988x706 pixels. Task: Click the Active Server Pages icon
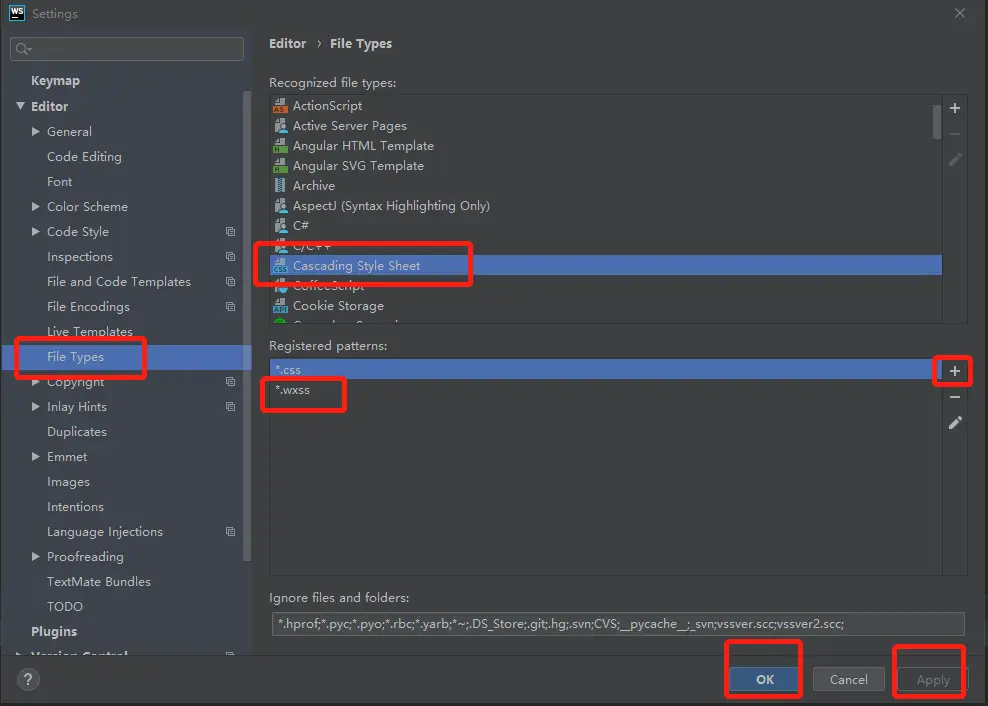280,126
